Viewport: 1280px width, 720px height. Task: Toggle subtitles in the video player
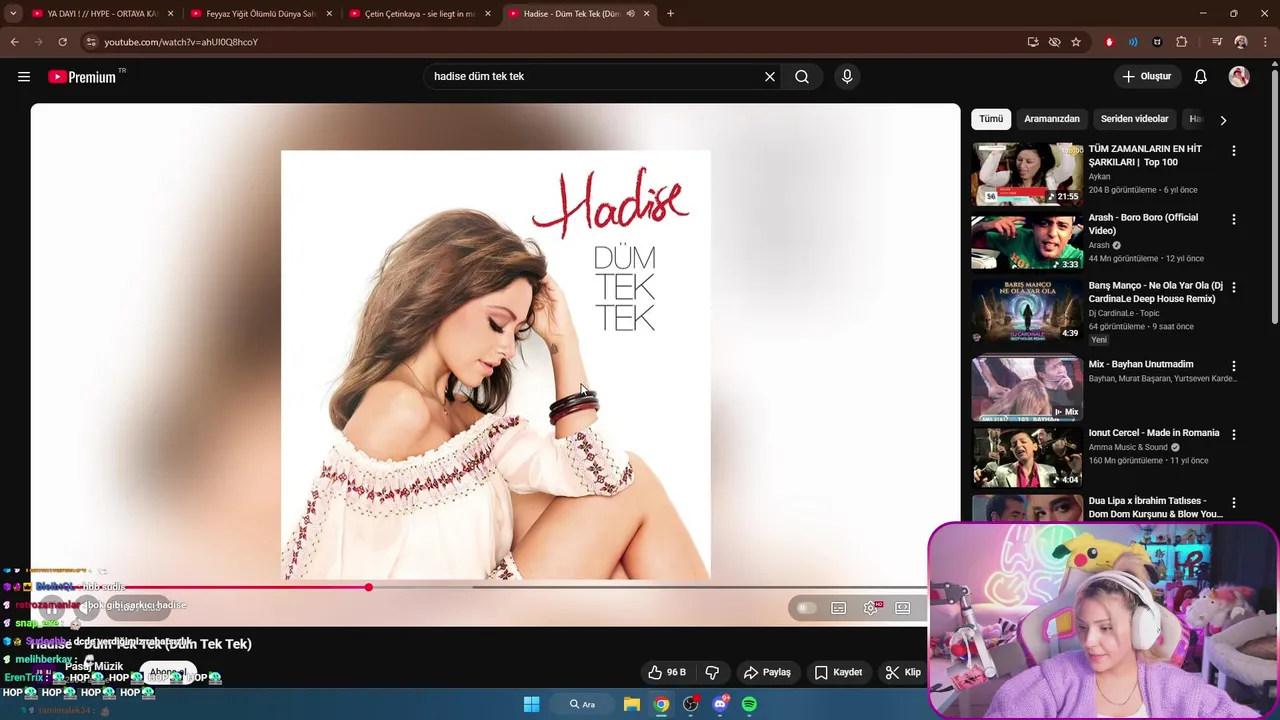pyautogui.click(x=839, y=607)
